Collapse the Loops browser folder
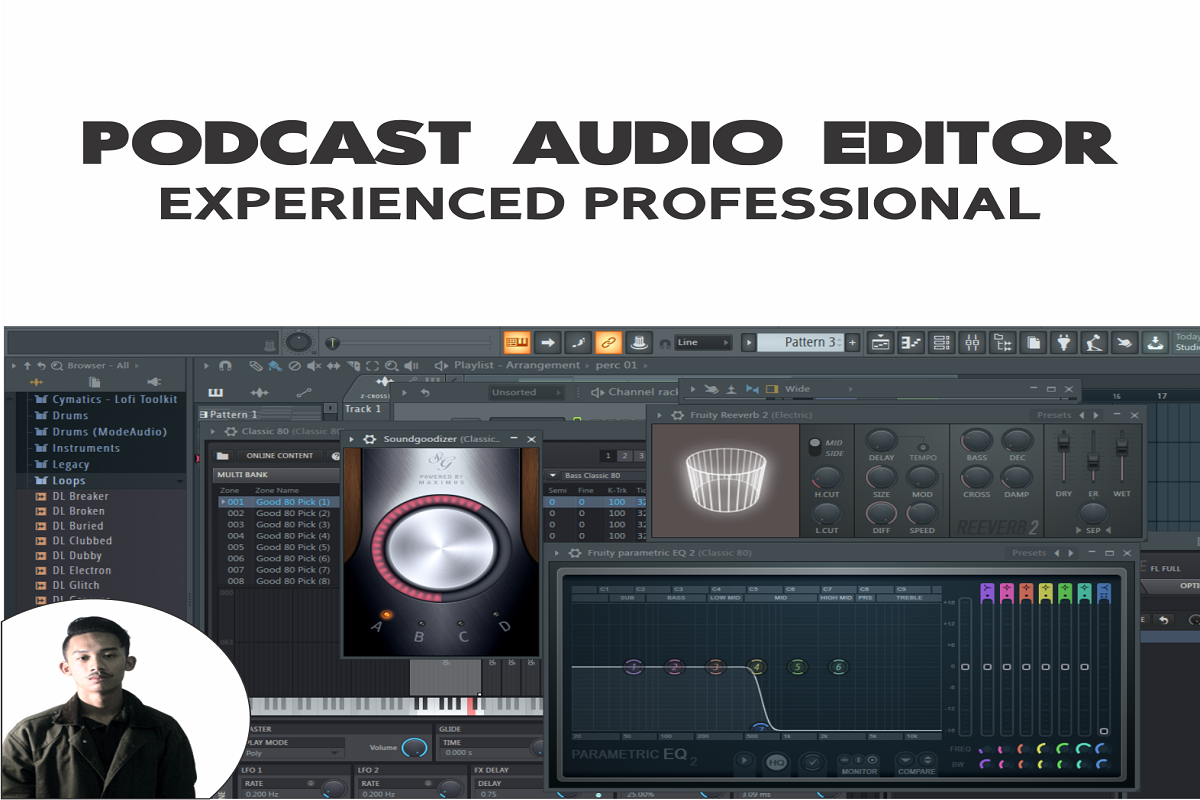 (x=69, y=481)
